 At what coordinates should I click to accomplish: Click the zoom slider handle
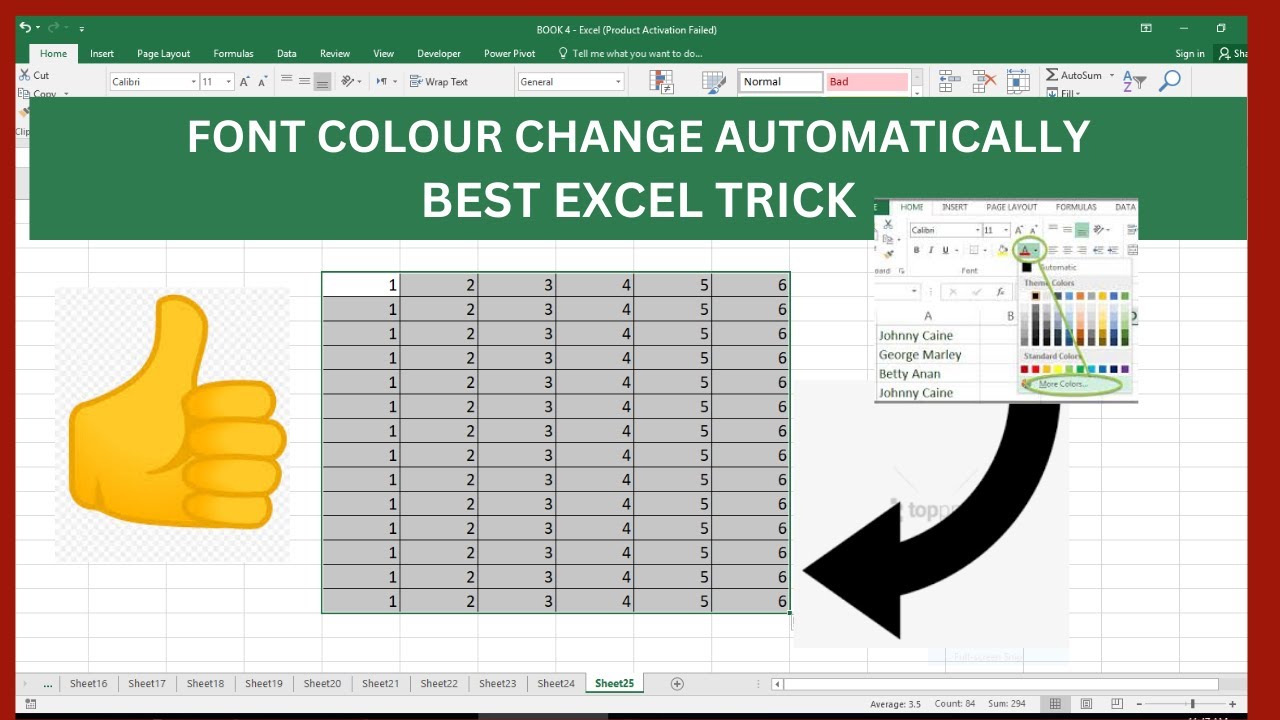[1192, 704]
